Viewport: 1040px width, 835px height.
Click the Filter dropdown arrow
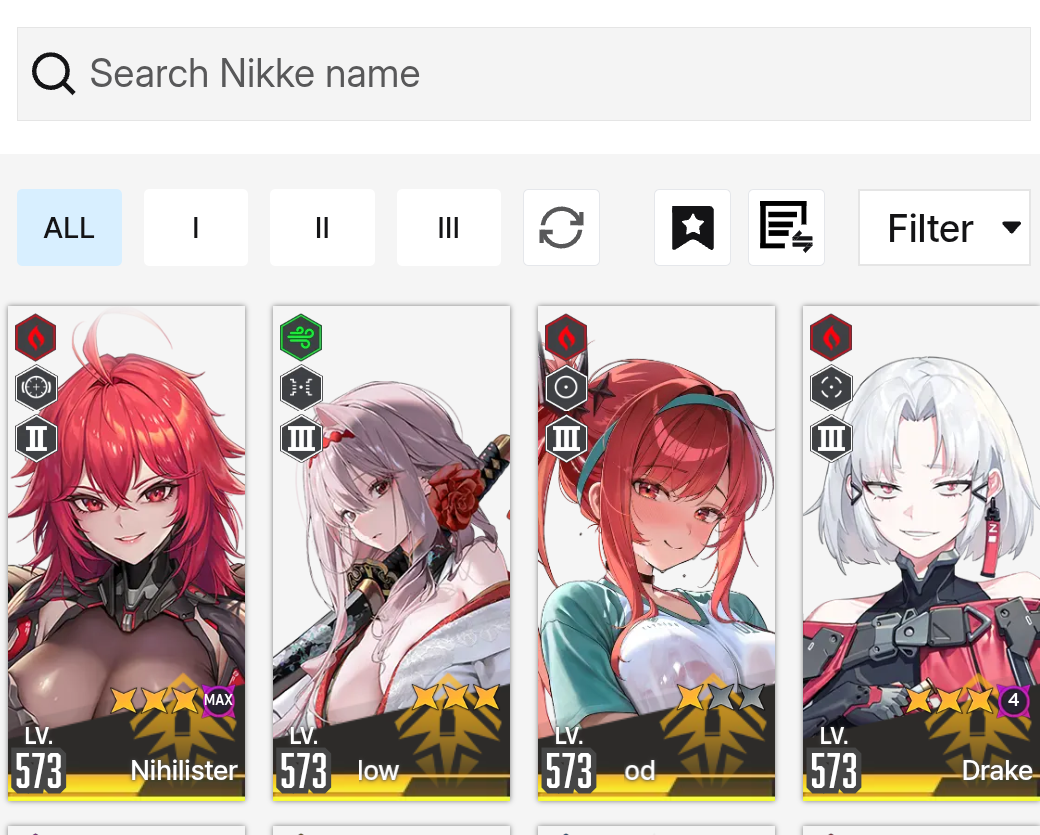(1011, 227)
